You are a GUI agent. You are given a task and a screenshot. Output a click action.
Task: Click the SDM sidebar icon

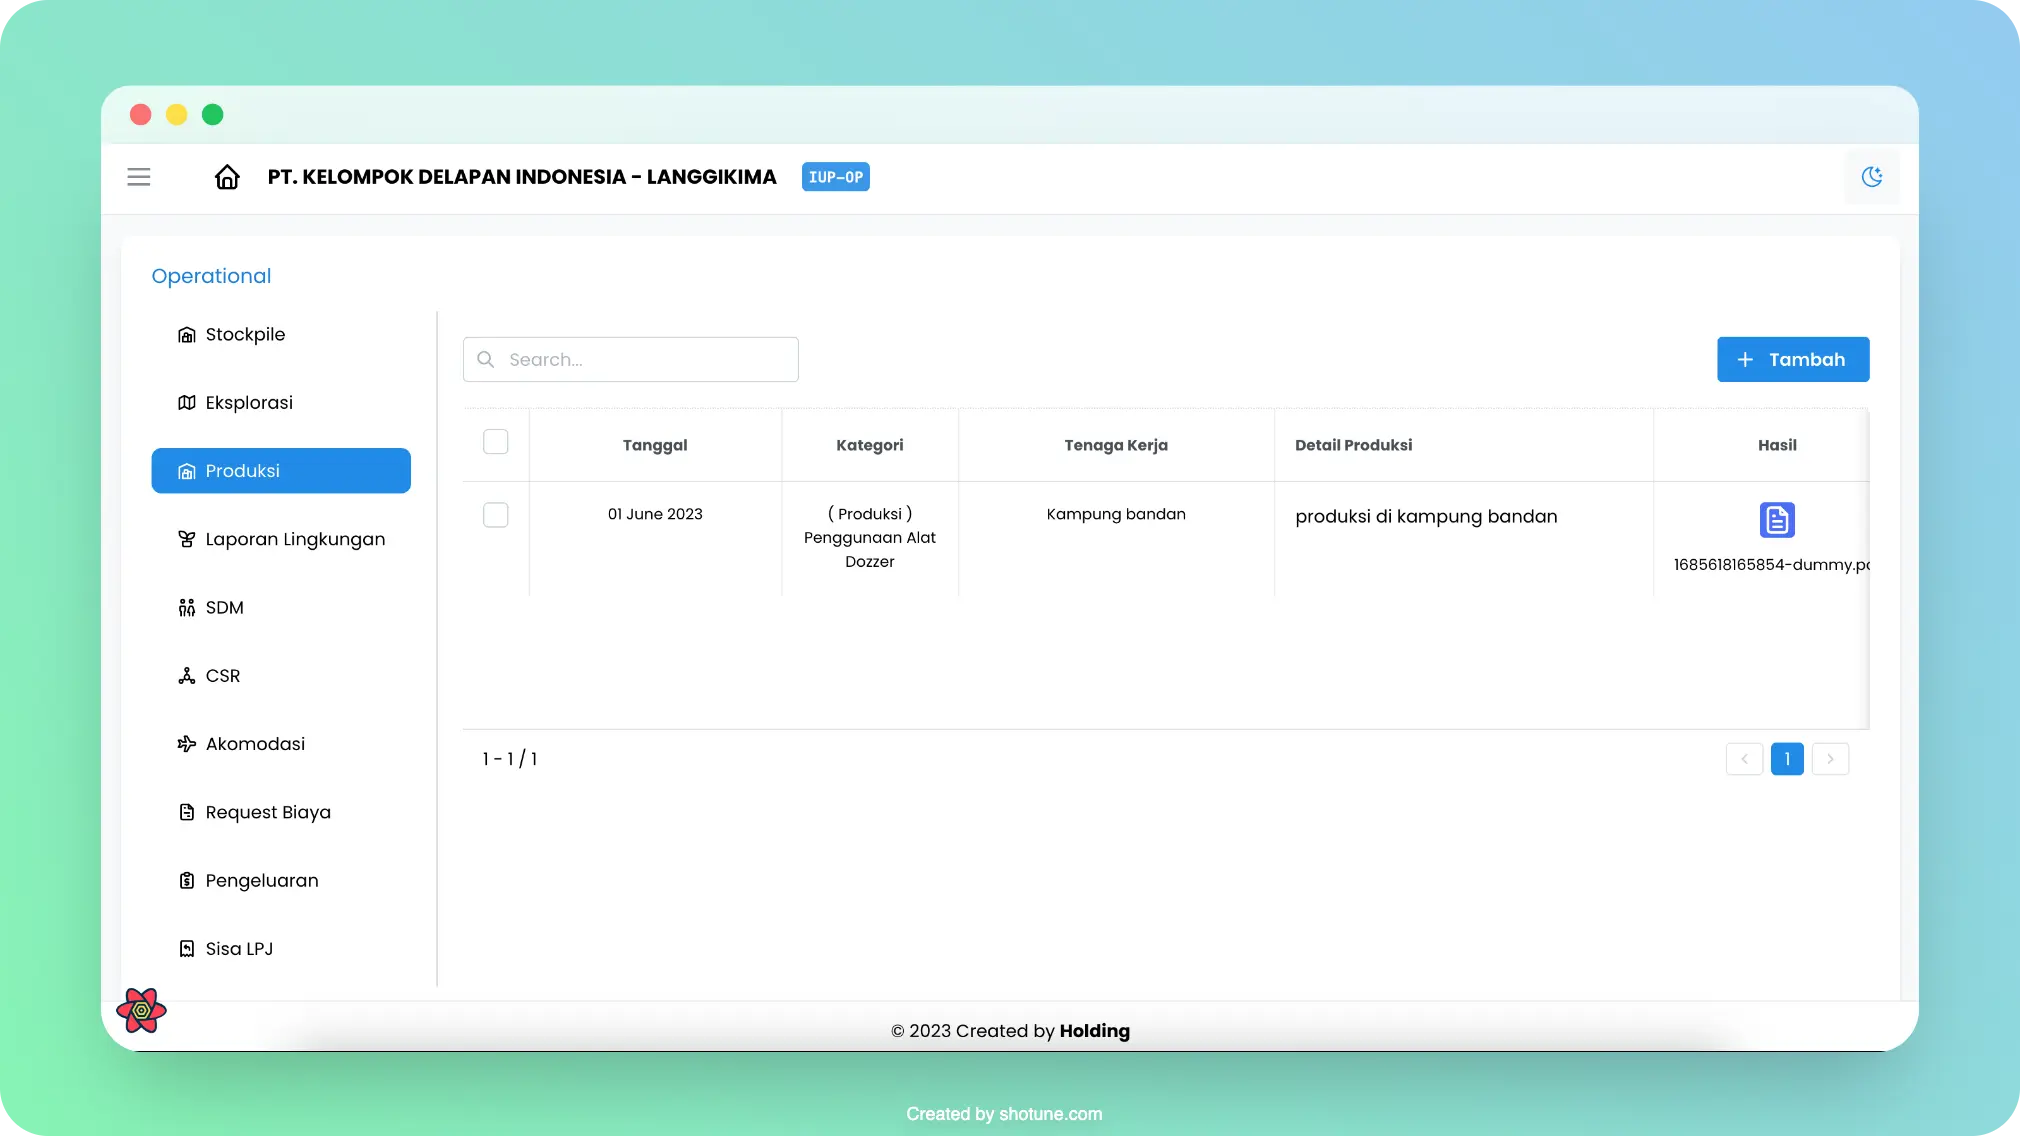point(186,608)
